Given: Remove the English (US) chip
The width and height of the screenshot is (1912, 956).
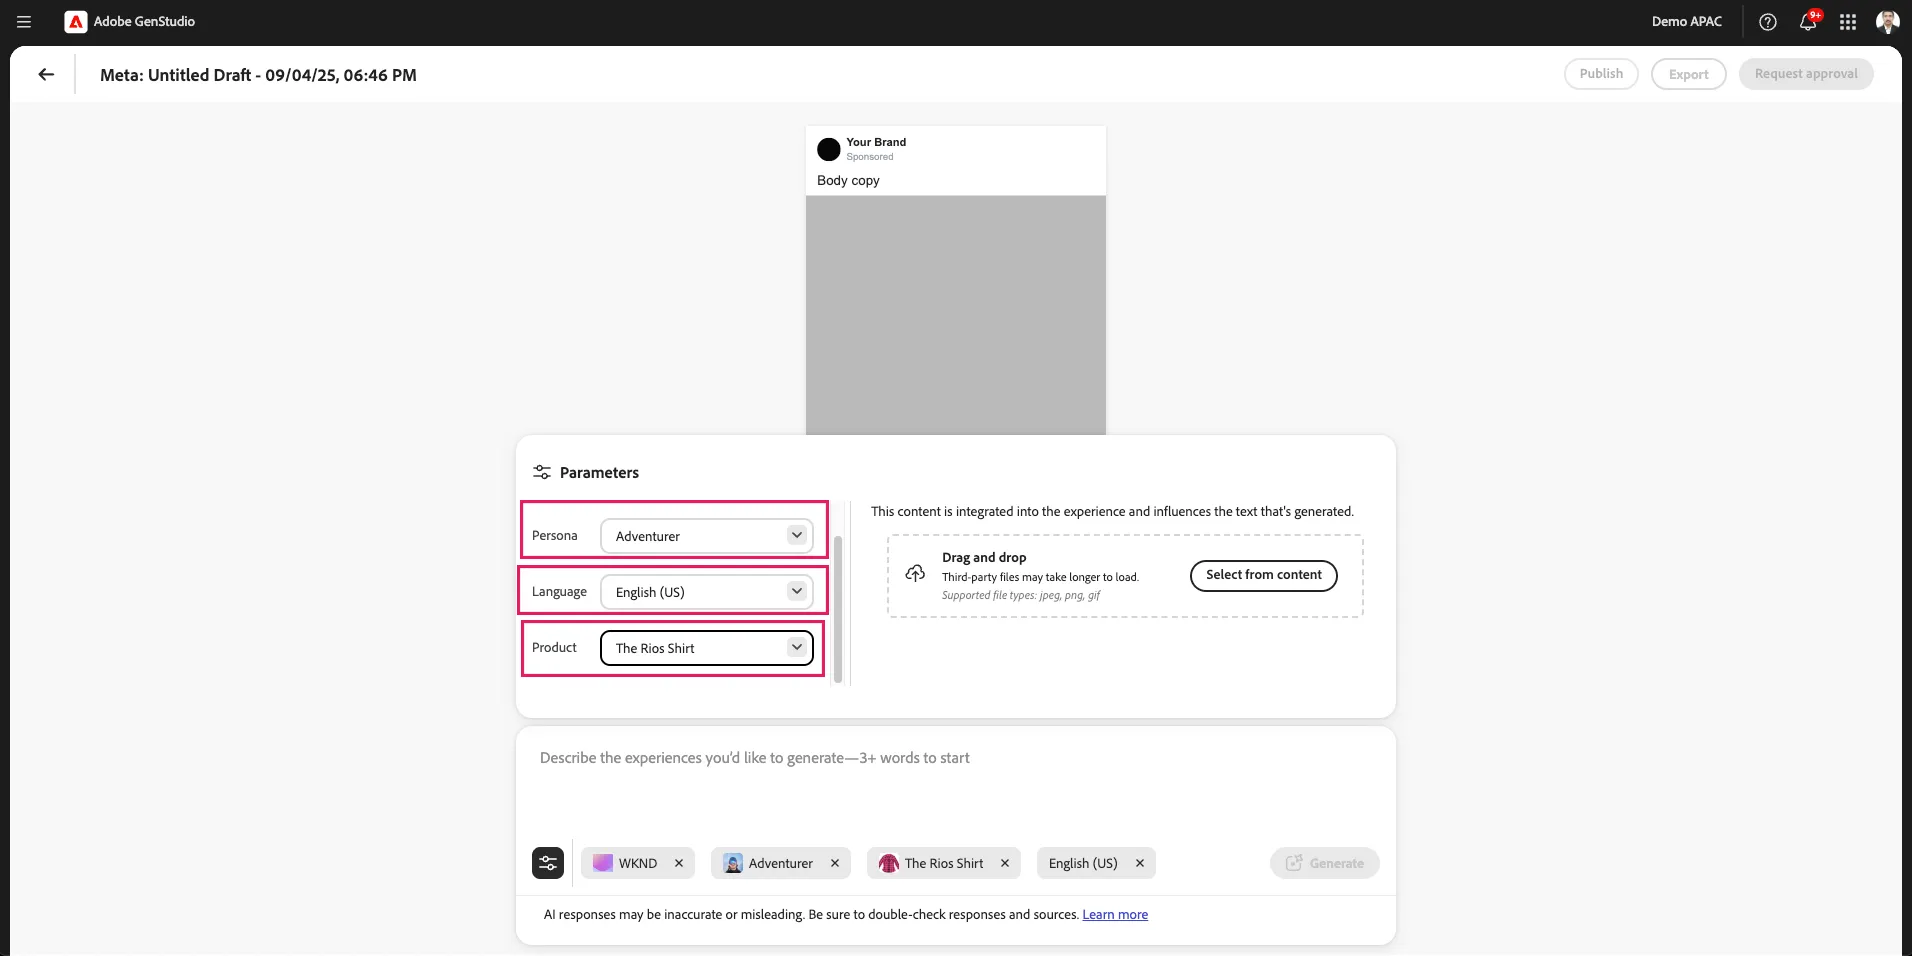Looking at the screenshot, I should 1140,863.
